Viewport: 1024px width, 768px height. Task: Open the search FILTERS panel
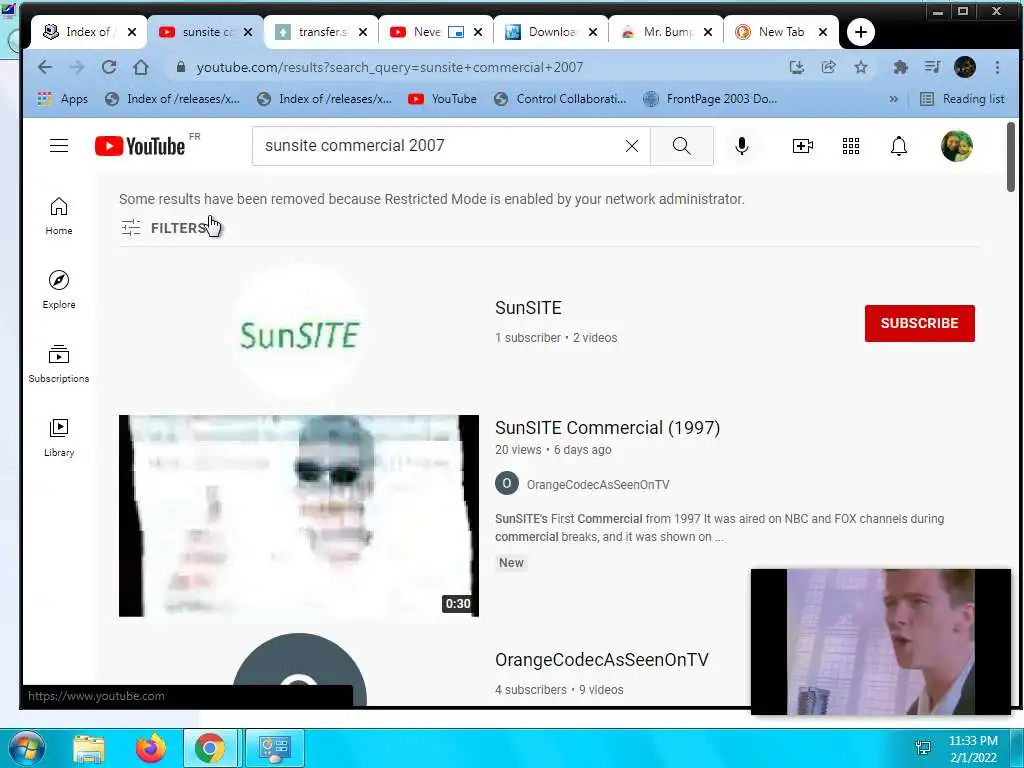pos(164,228)
